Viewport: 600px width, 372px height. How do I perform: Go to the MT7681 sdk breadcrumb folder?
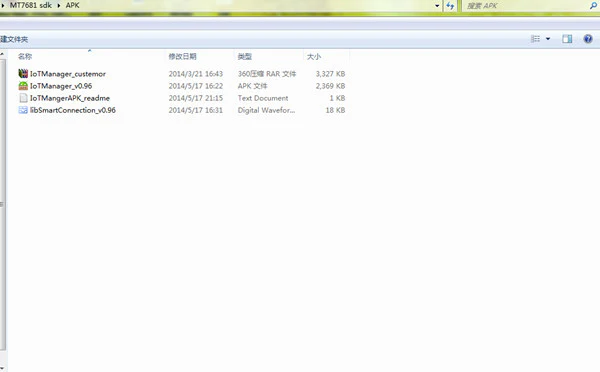pos(31,5)
